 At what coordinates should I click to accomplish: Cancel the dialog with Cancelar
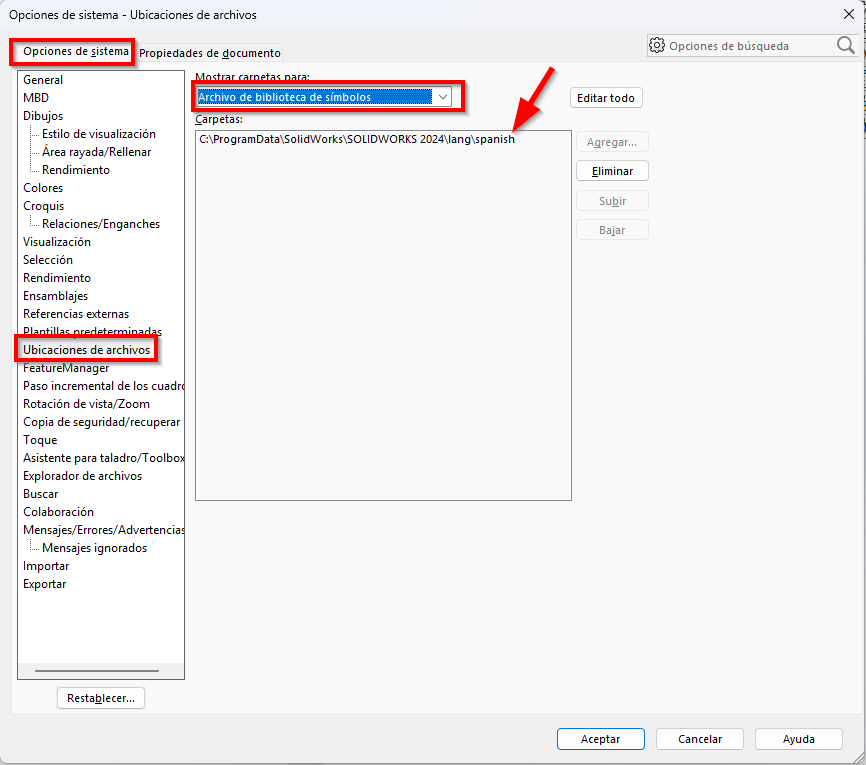click(700, 739)
